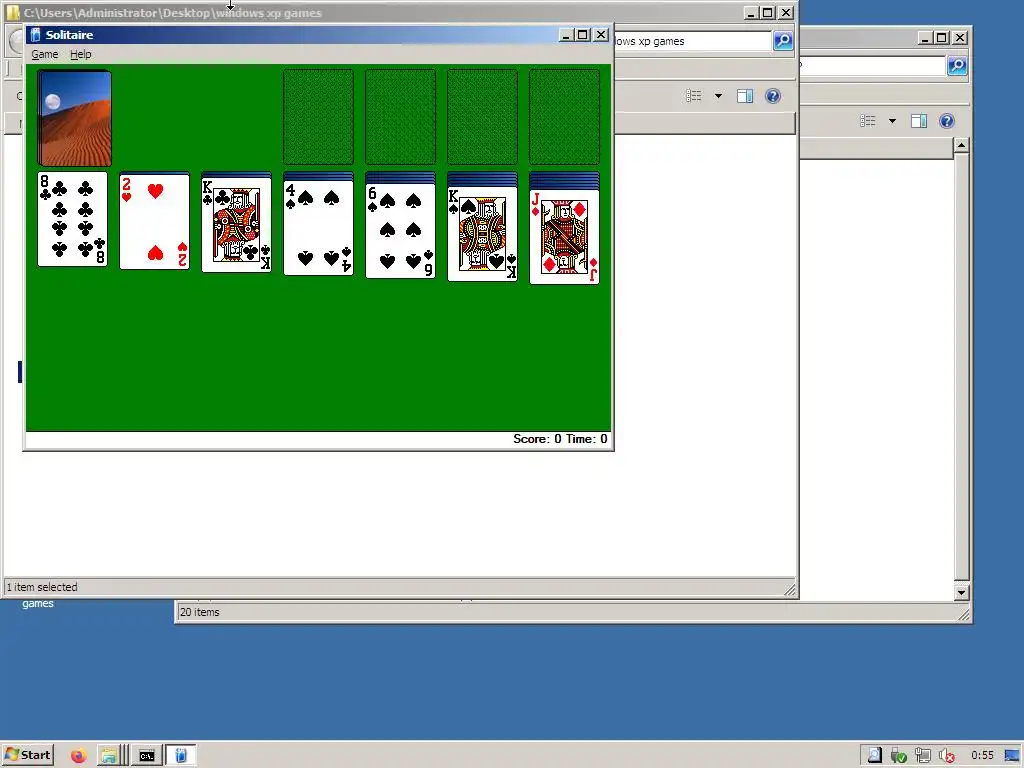Click the Solitaire Score and Time status text

tap(560, 439)
